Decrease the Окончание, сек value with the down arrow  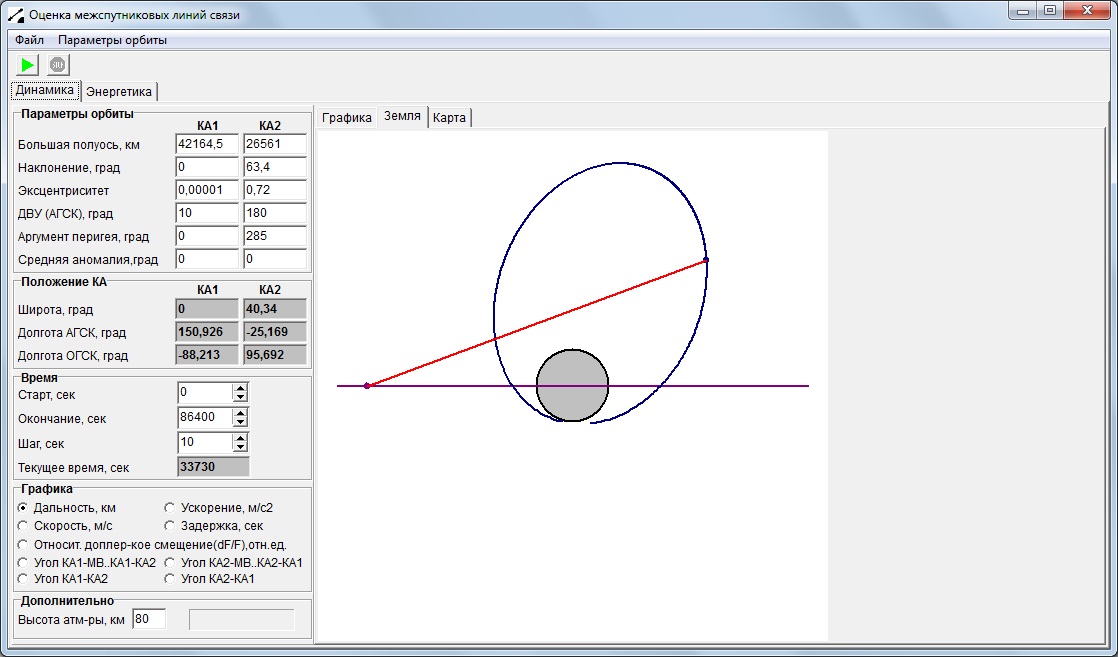point(240,422)
